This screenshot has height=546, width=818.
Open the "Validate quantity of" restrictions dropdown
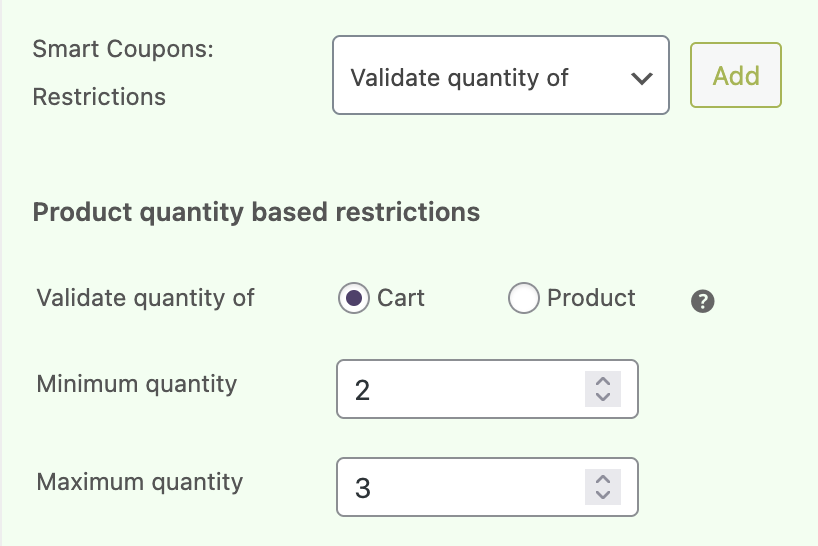480,77
